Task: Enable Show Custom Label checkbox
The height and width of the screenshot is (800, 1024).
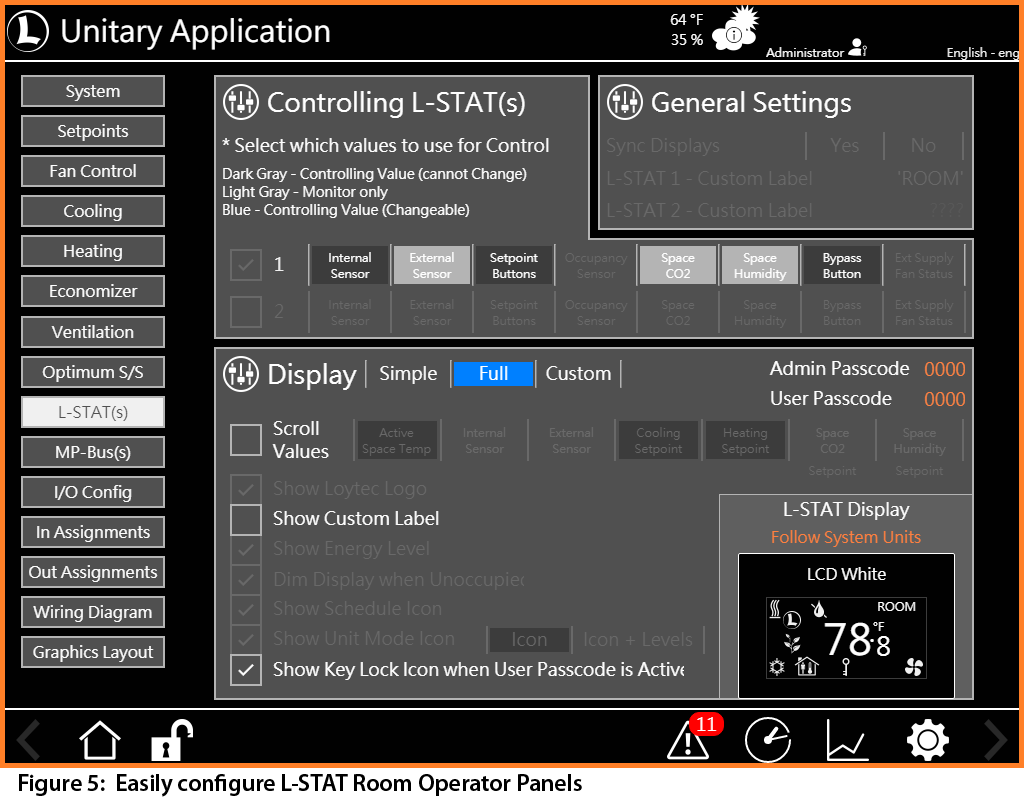Action: 246,520
